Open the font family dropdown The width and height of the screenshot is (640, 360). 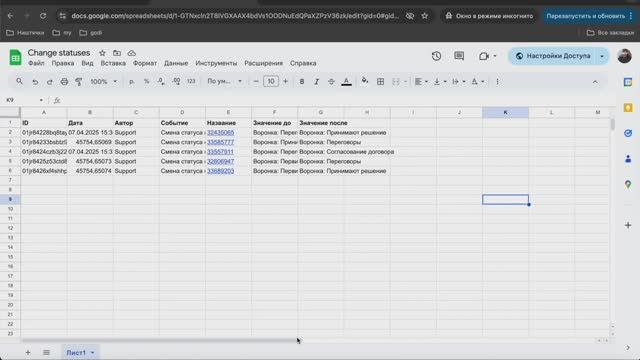pos(224,81)
